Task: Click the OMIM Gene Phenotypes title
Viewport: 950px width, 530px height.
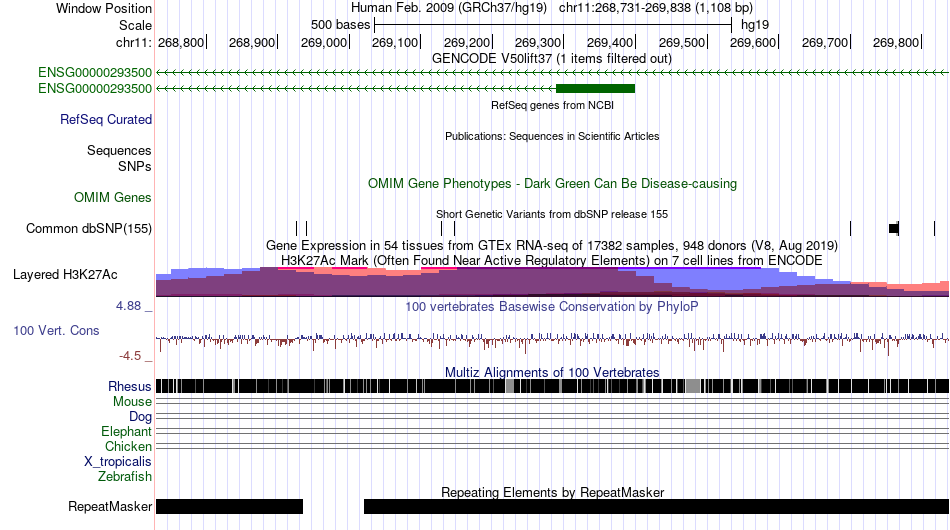Action: (553, 184)
